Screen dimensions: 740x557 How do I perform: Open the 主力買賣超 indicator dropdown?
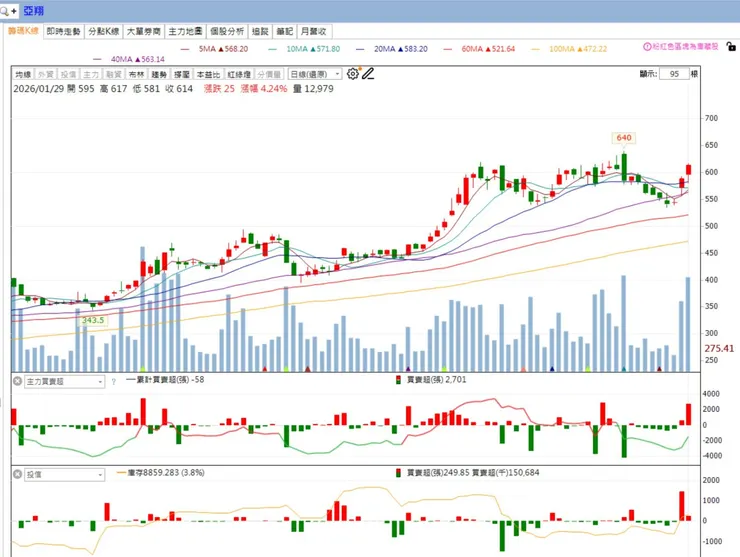pyautogui.click(x=64, y=381)
